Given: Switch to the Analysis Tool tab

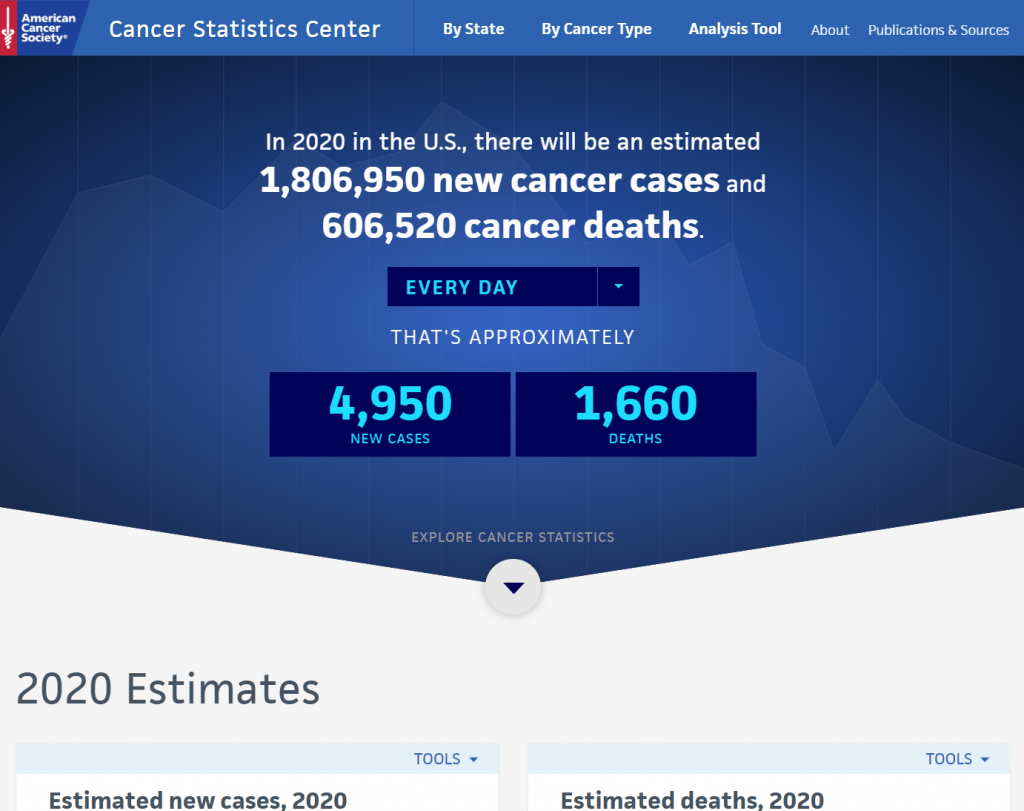Looking at the screenshot, I should coord(735,29).
